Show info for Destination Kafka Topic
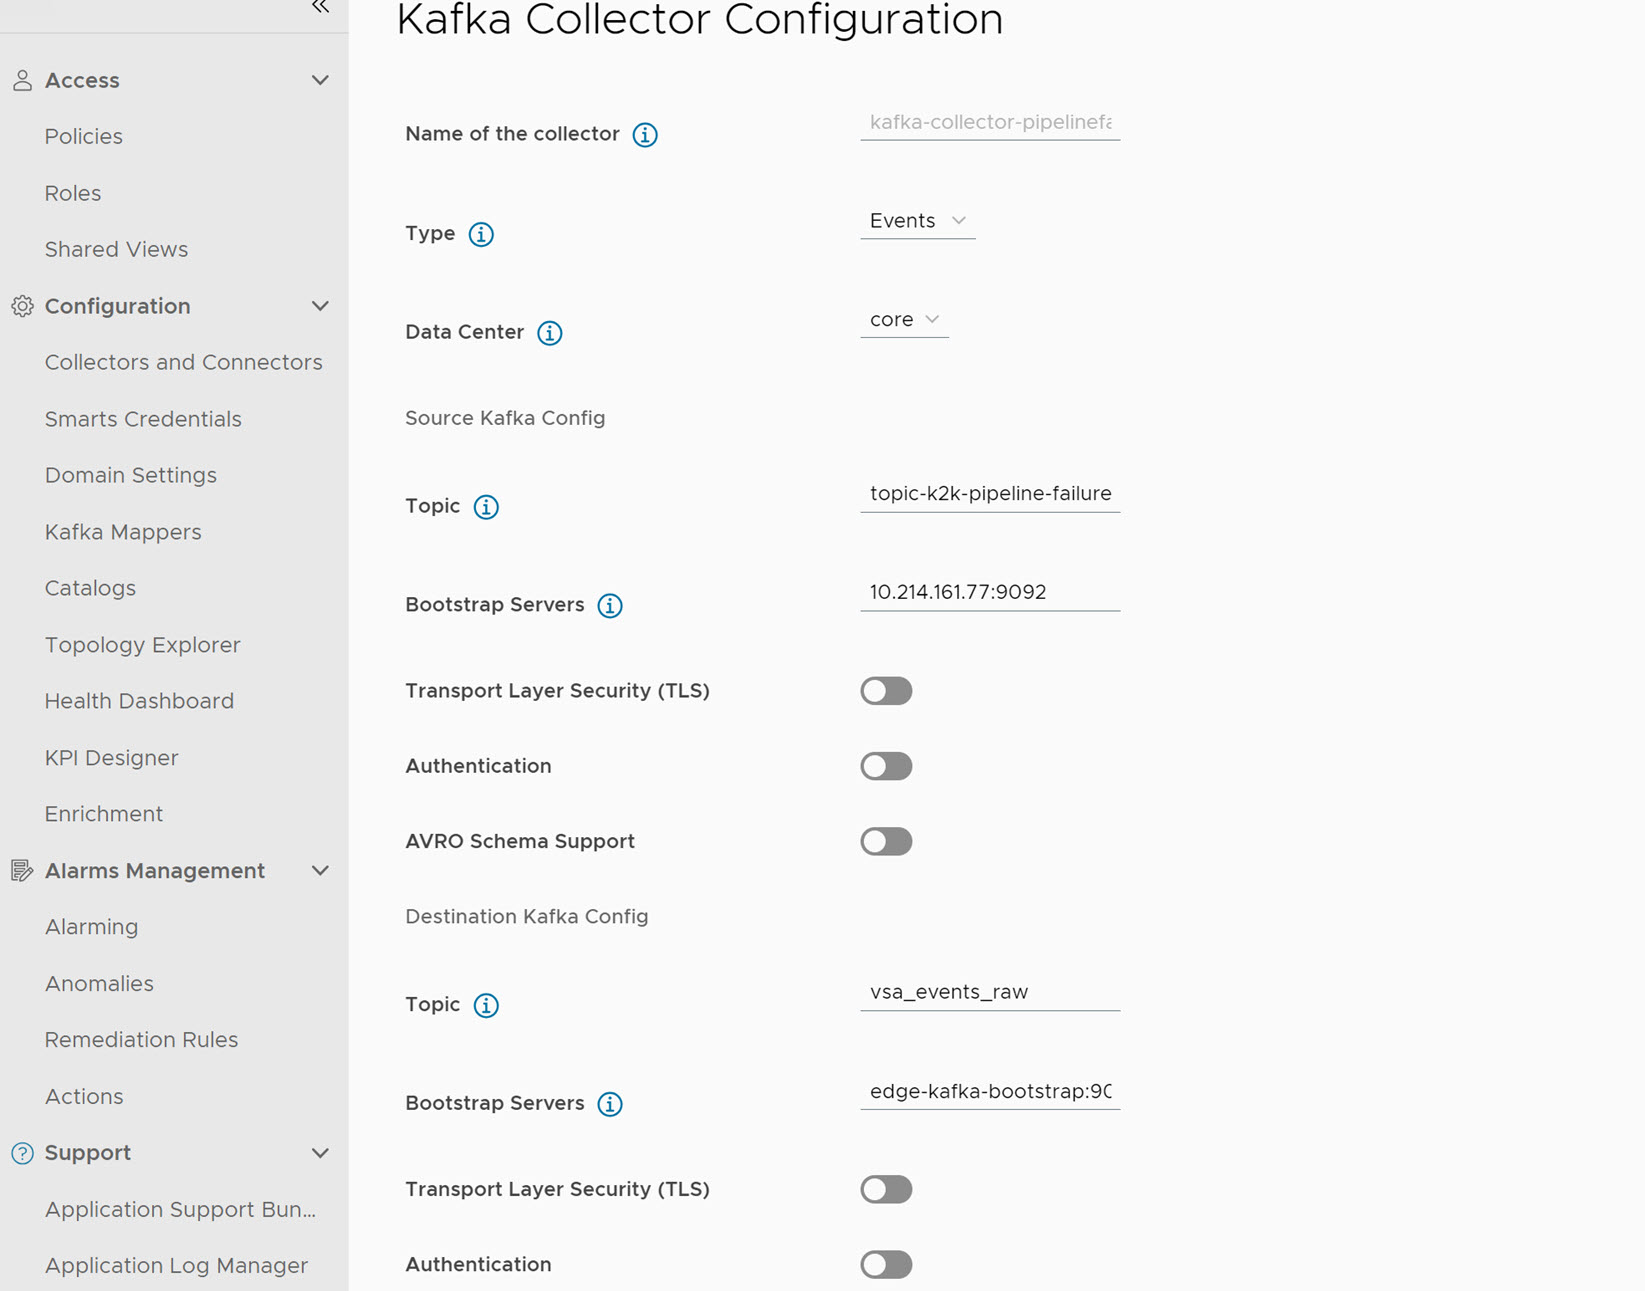 click(x=486, y=1005)
